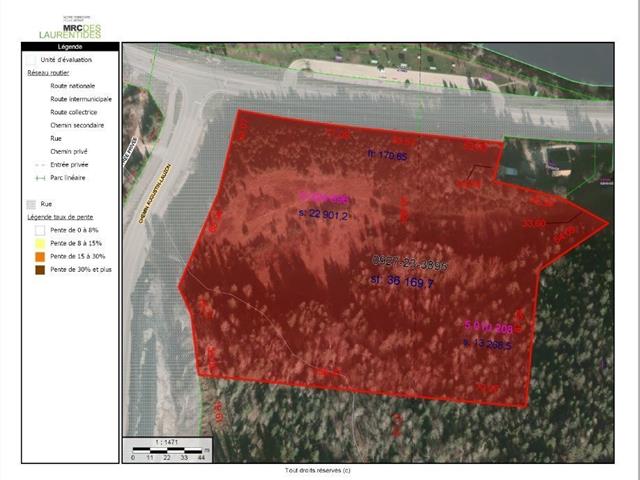This screenshot has width=640, height=480.
Task: Click the Légende header bar
Action: click(70, 46)
